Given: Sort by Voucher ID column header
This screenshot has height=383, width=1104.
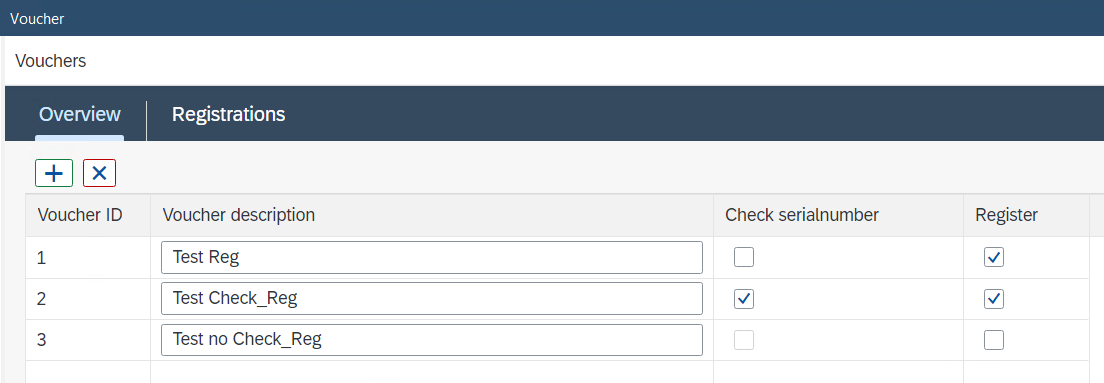Looking at the screenshot, I should coord(80,215).
